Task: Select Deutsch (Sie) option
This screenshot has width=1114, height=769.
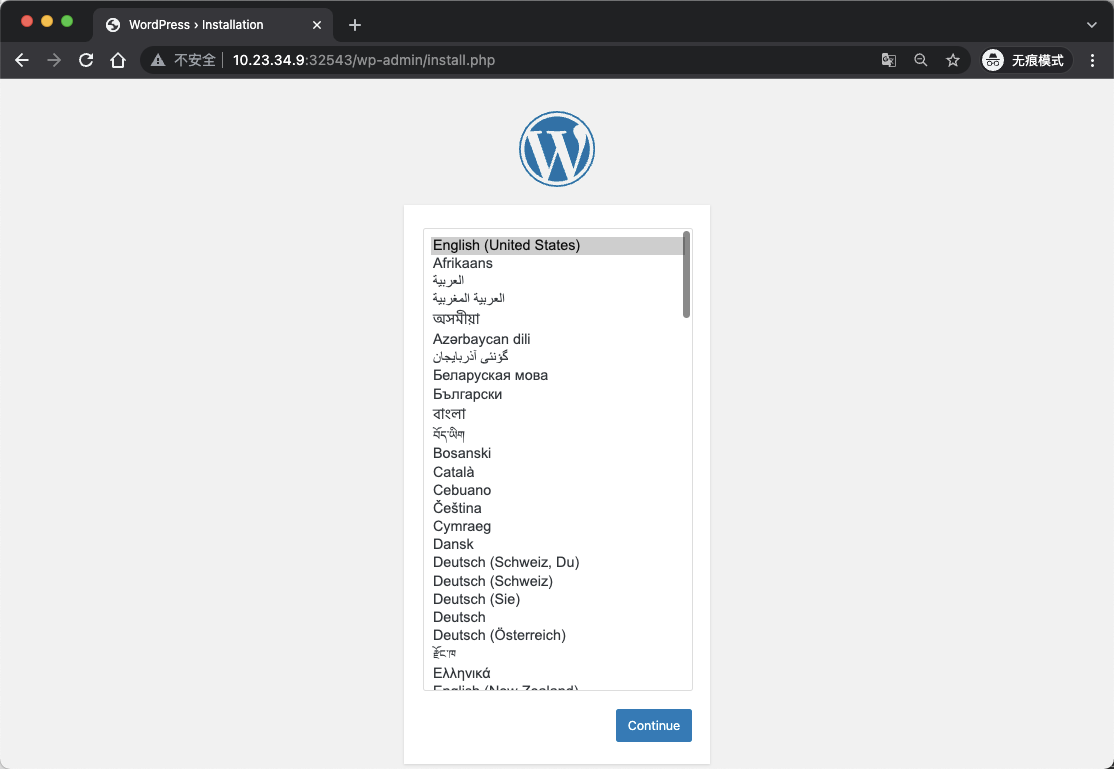Action: [x=557, y=599]
